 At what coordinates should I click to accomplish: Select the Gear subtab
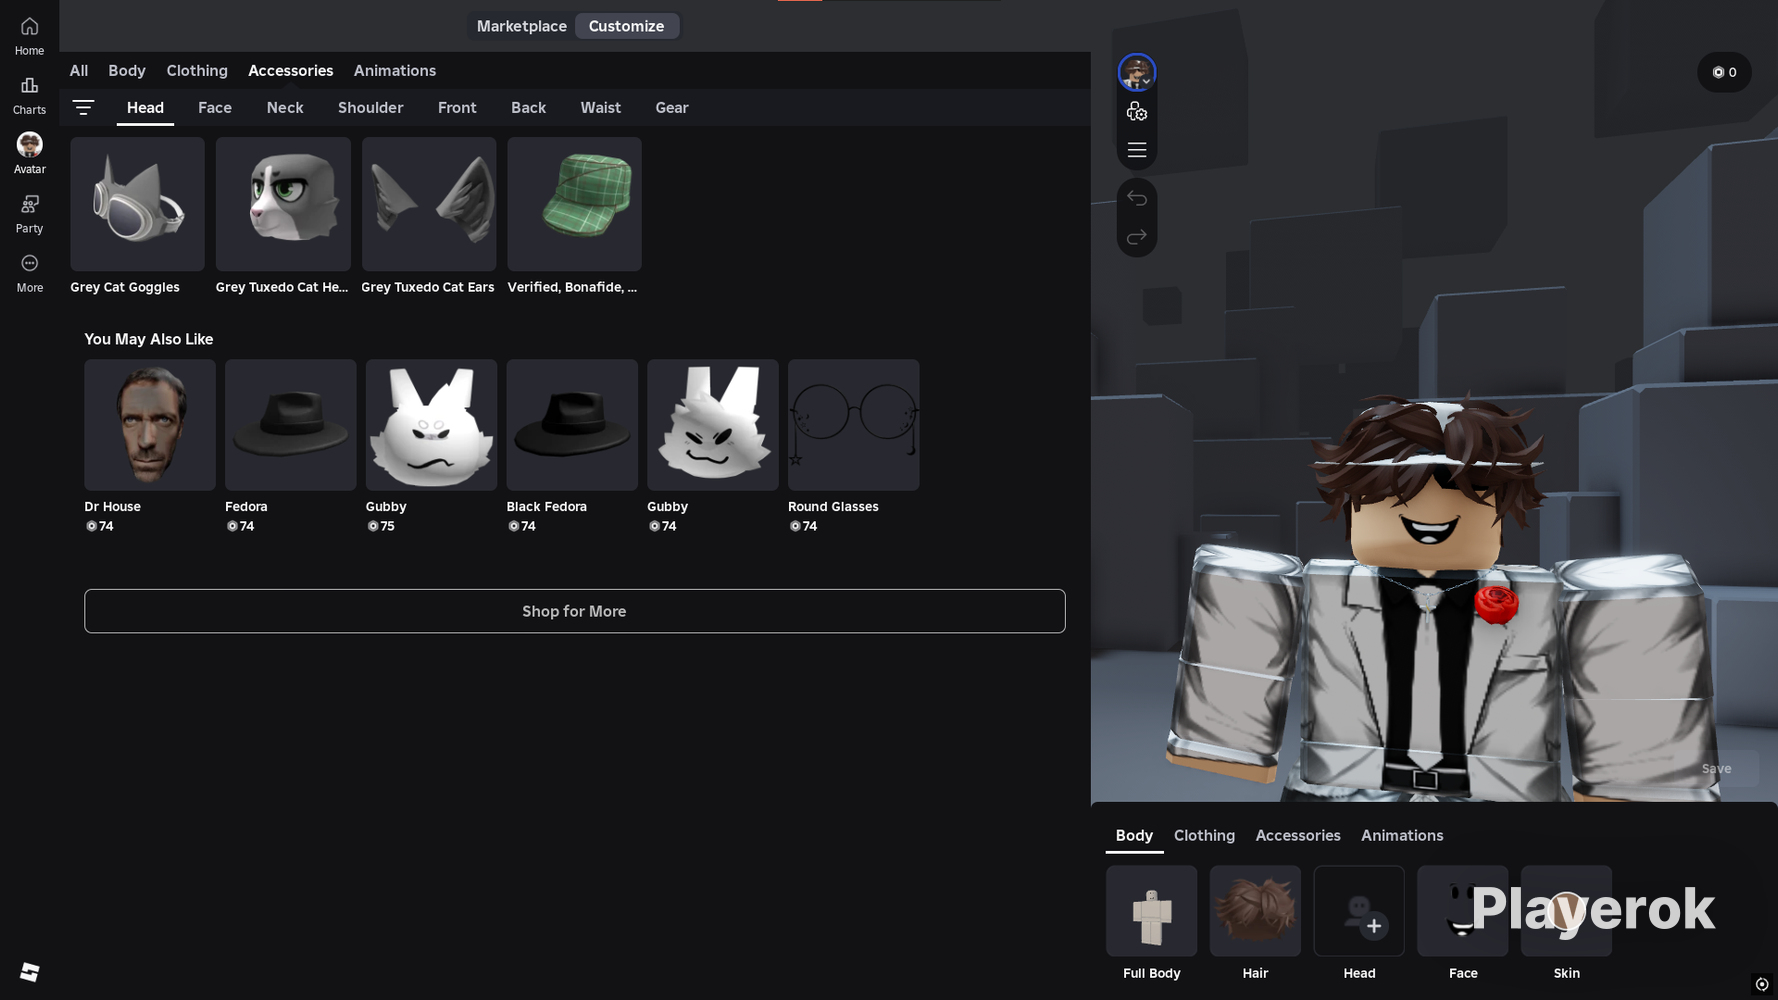(672, 108)
